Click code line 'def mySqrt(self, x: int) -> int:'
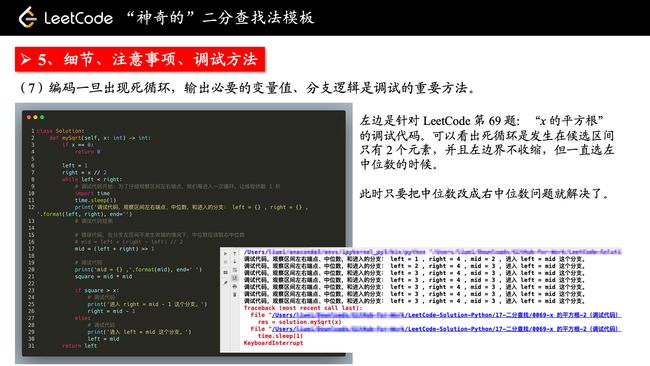The image size is (650, 366). (x=100, y=138)
